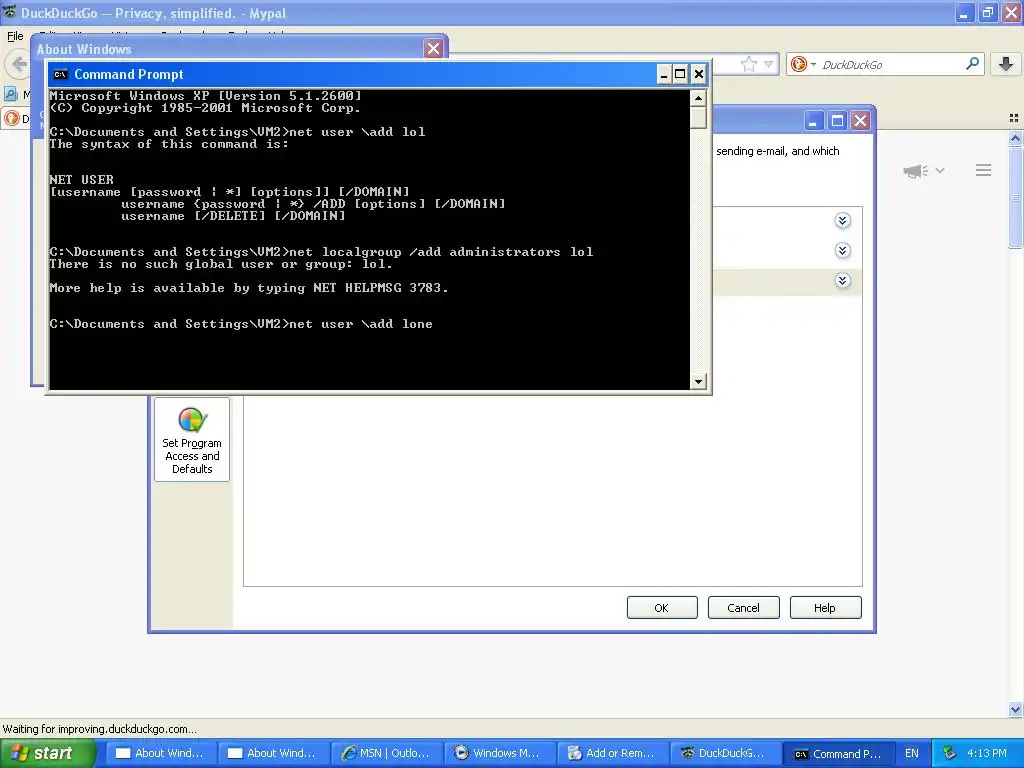Image resolution: width=1024 pixels, height=768 pixels.
Task: Expand the second program configuration chevron
Action: [842, 251]
